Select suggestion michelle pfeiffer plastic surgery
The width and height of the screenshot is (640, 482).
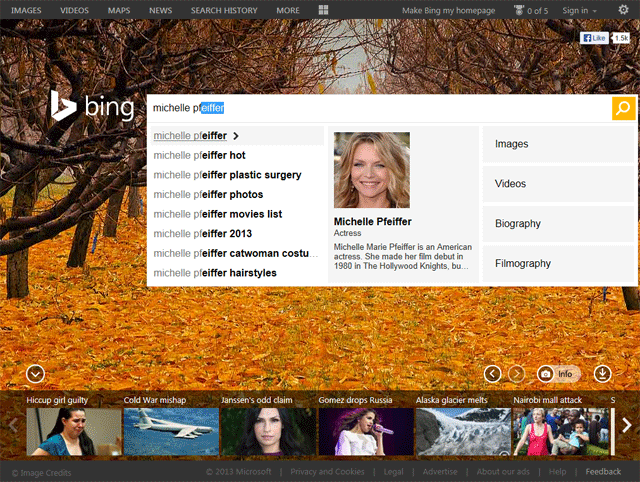(x=237, y=175)
